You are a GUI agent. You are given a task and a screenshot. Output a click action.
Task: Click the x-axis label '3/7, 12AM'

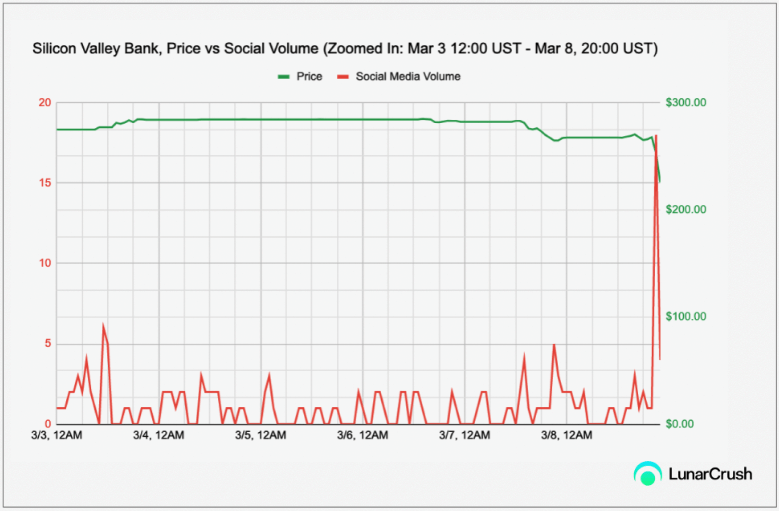pyautogui.click(x=465, y=435)
